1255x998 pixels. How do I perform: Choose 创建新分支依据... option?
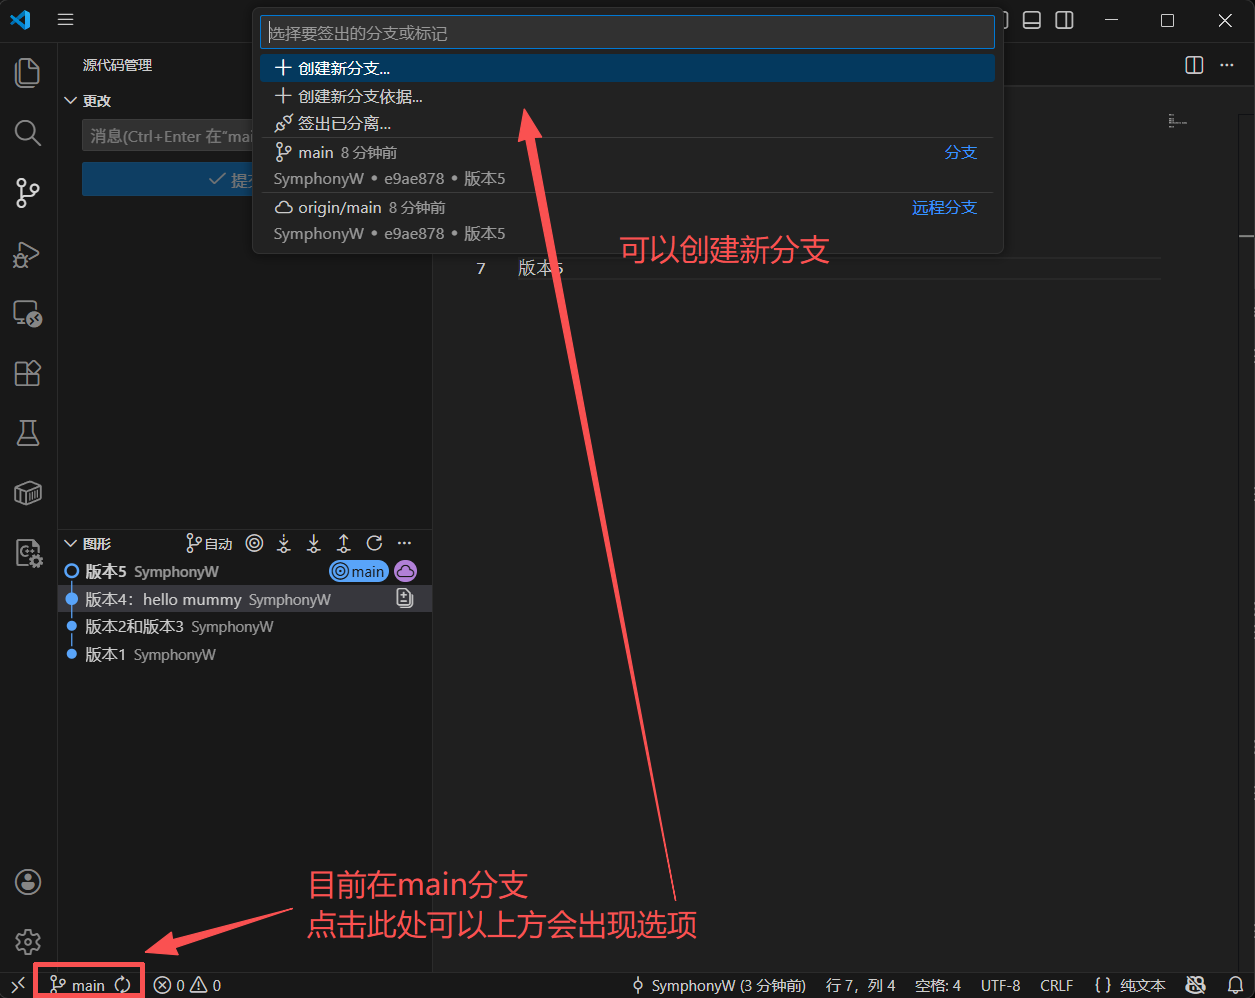click(x=627, y=96)
